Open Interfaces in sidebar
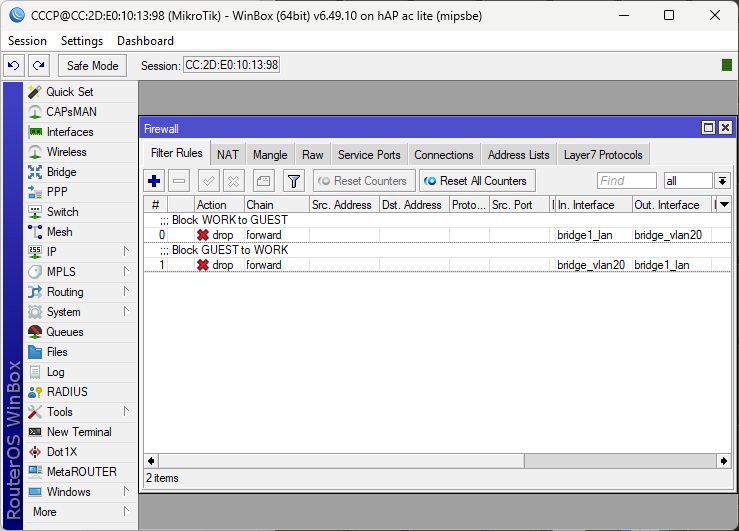Screen dimensions: 739x531 point(81,132)
